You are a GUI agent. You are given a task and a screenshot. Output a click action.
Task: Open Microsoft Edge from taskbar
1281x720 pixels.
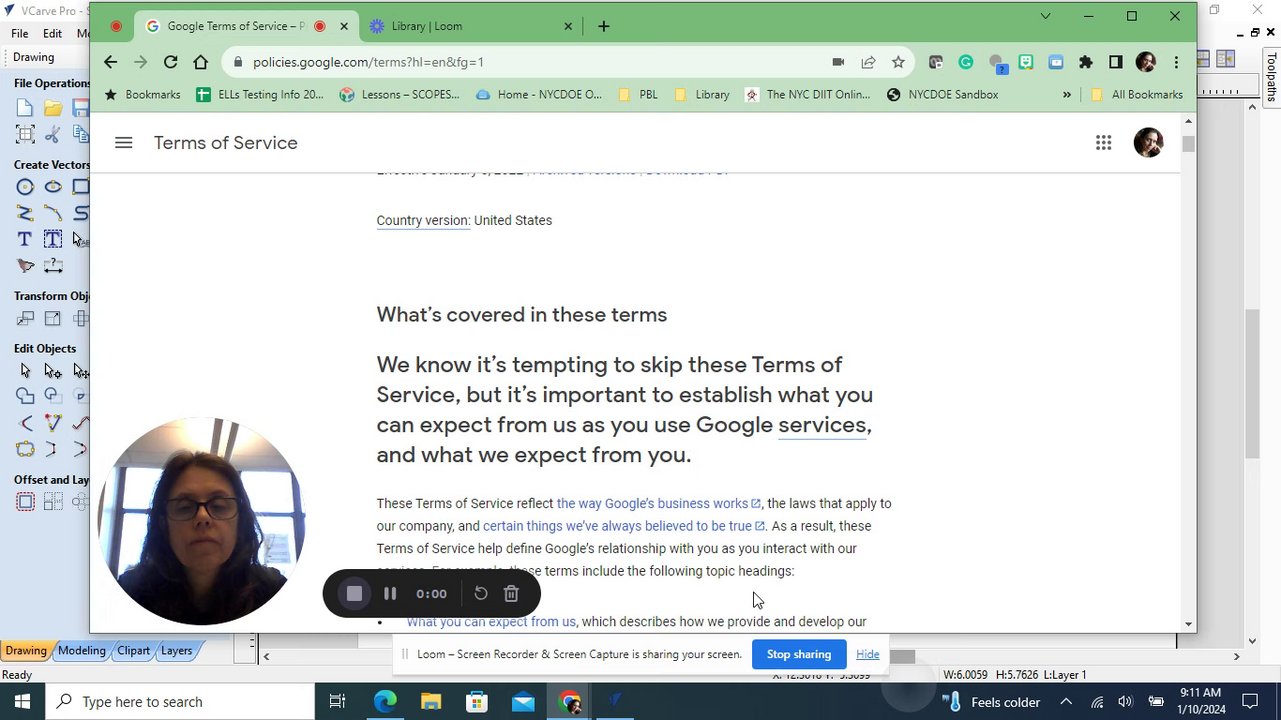coord(385,702)
